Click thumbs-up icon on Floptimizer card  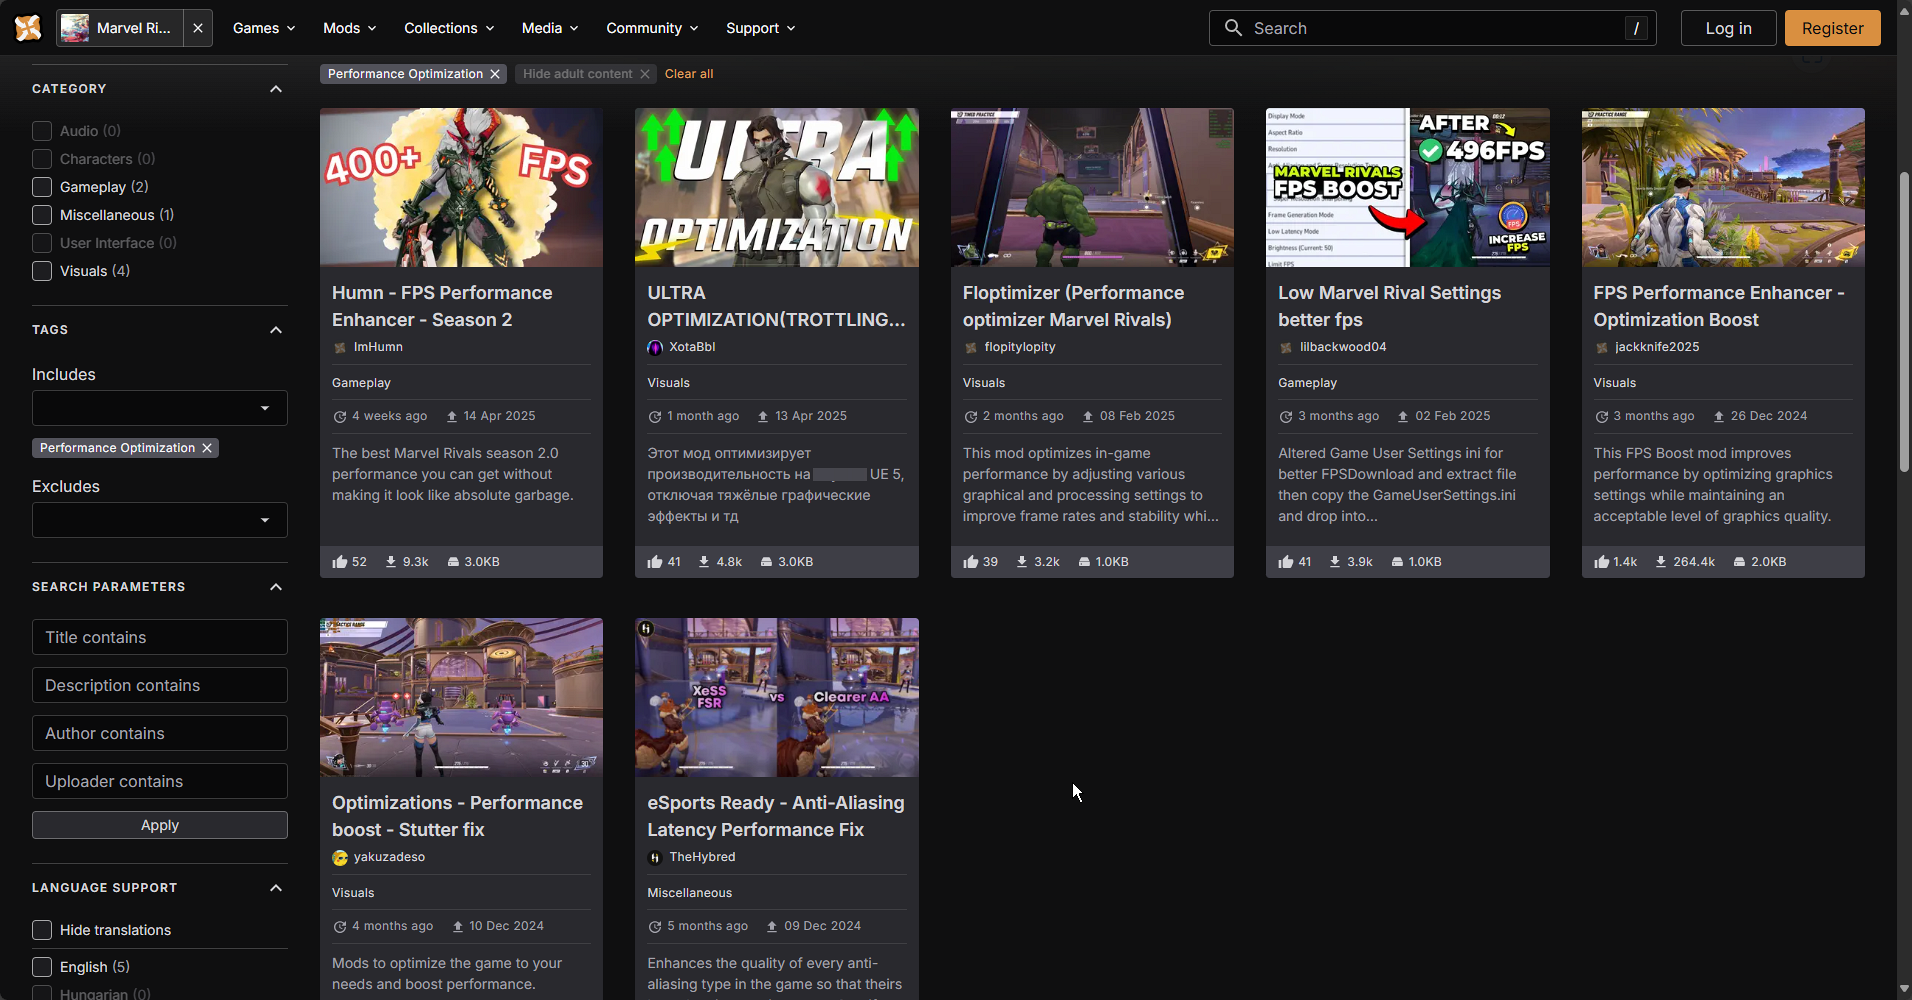click(x=971, y=562)
